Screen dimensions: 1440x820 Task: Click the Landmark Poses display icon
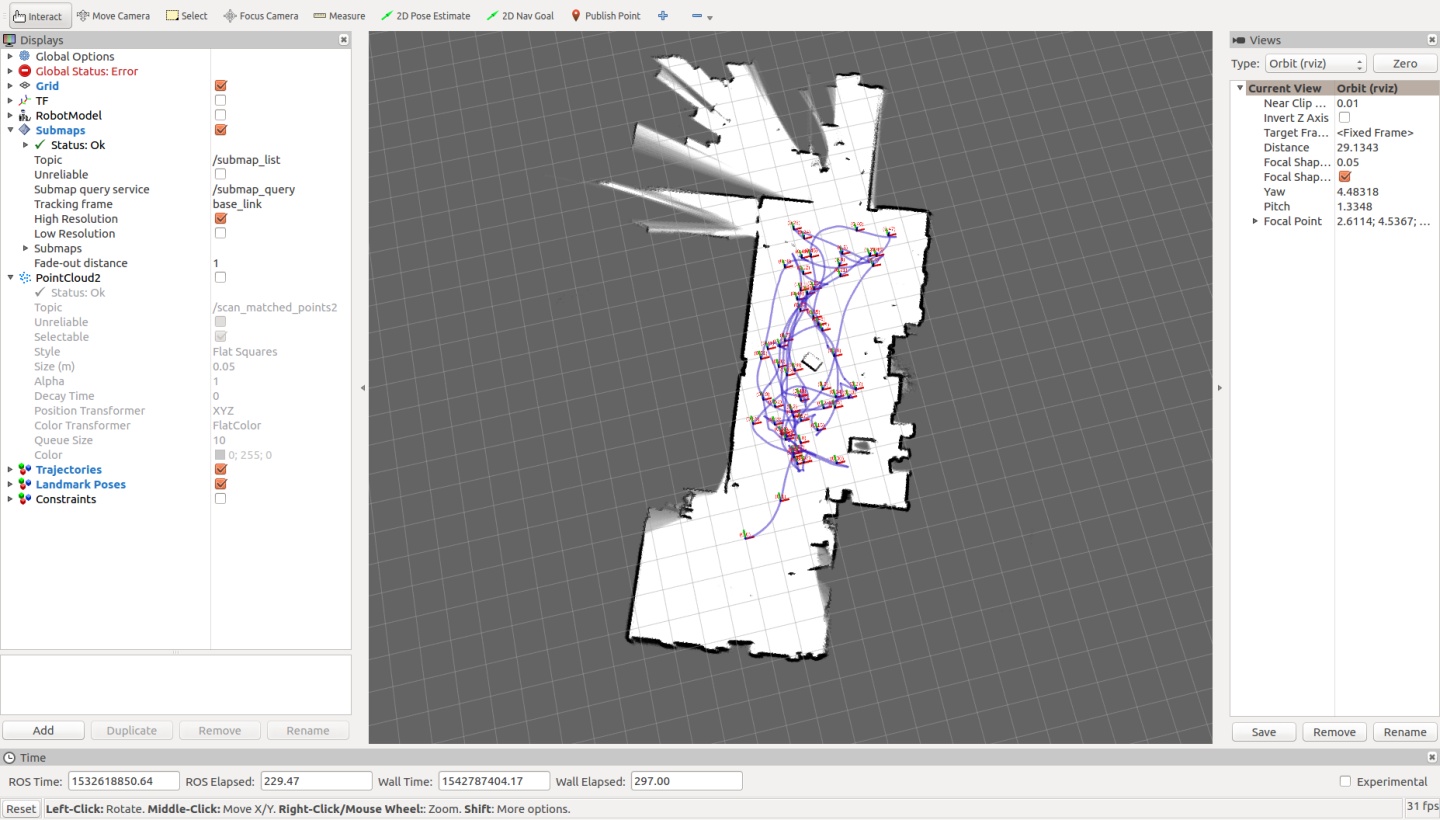point(25,484)
